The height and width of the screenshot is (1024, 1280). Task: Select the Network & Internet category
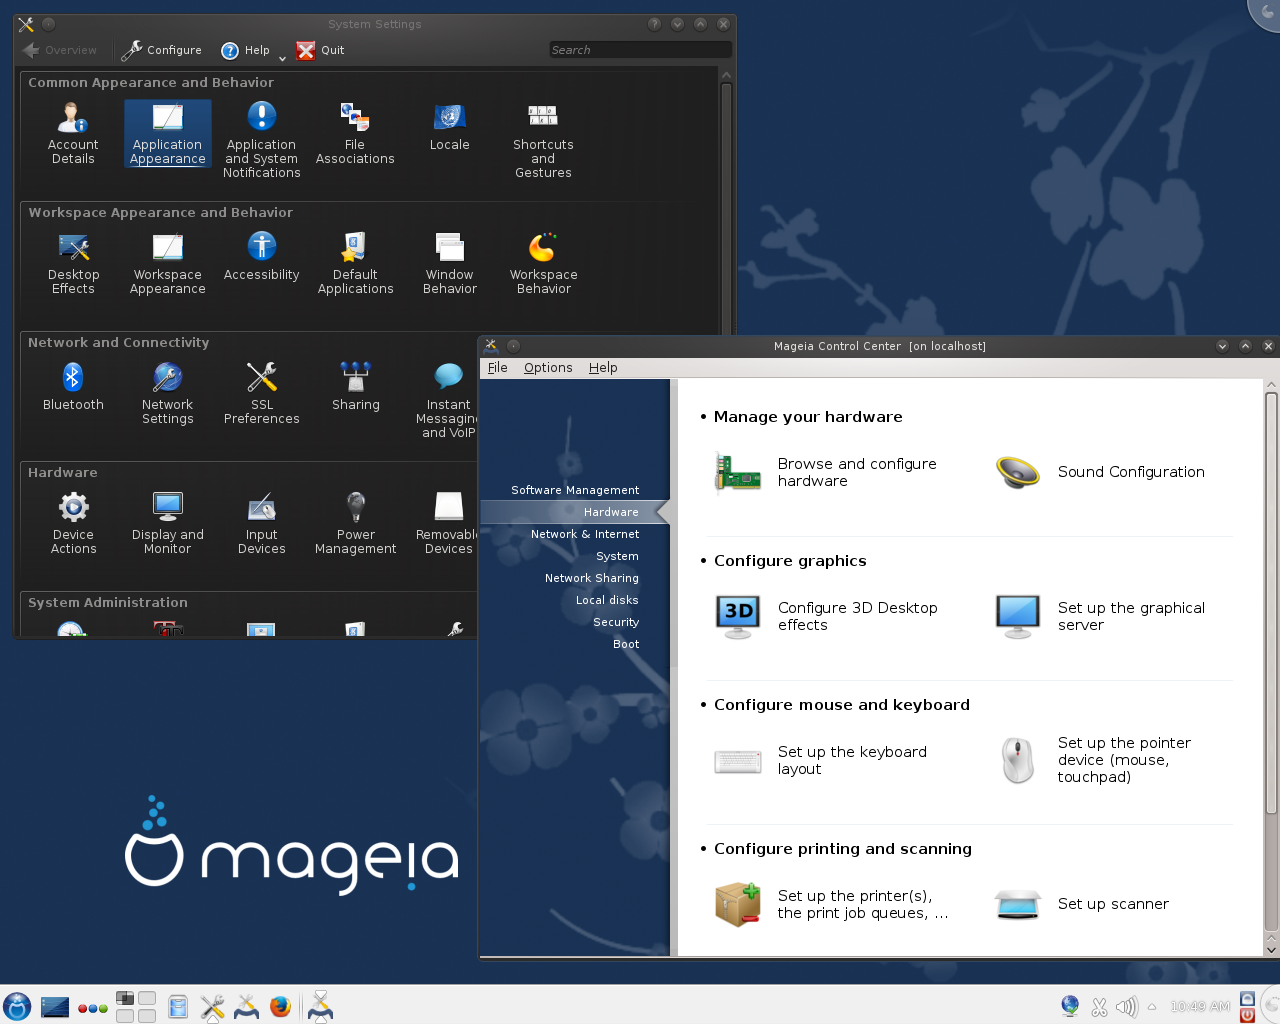585,534
